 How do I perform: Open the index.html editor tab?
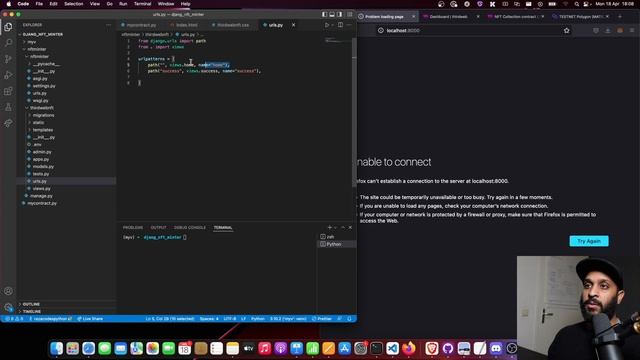pos(187,25)
